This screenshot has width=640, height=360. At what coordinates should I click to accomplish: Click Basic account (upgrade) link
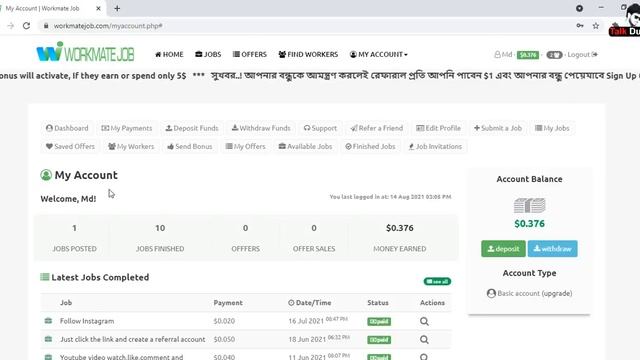pyautogui.click(x=529, y=293)
